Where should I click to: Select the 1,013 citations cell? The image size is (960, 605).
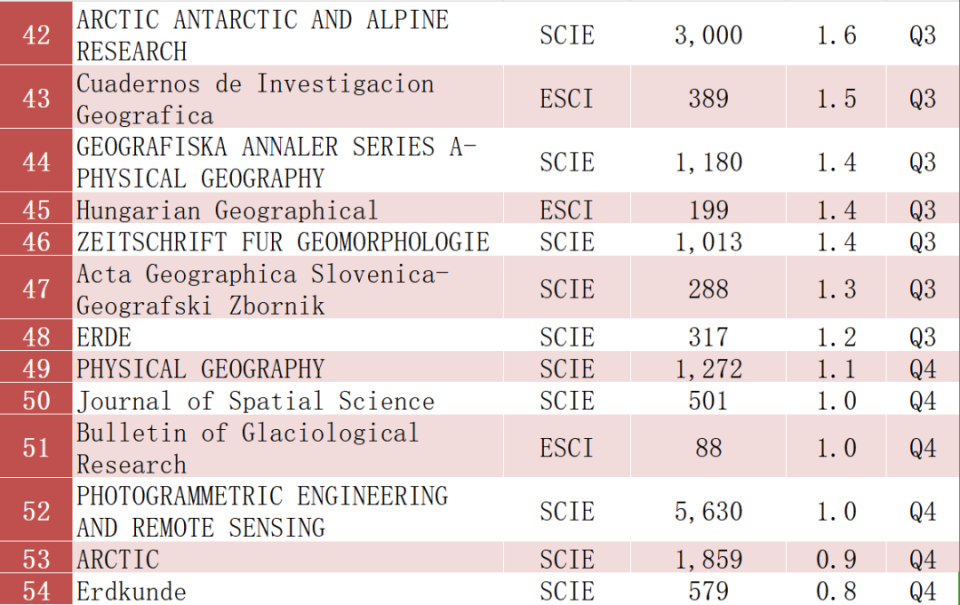708,242
